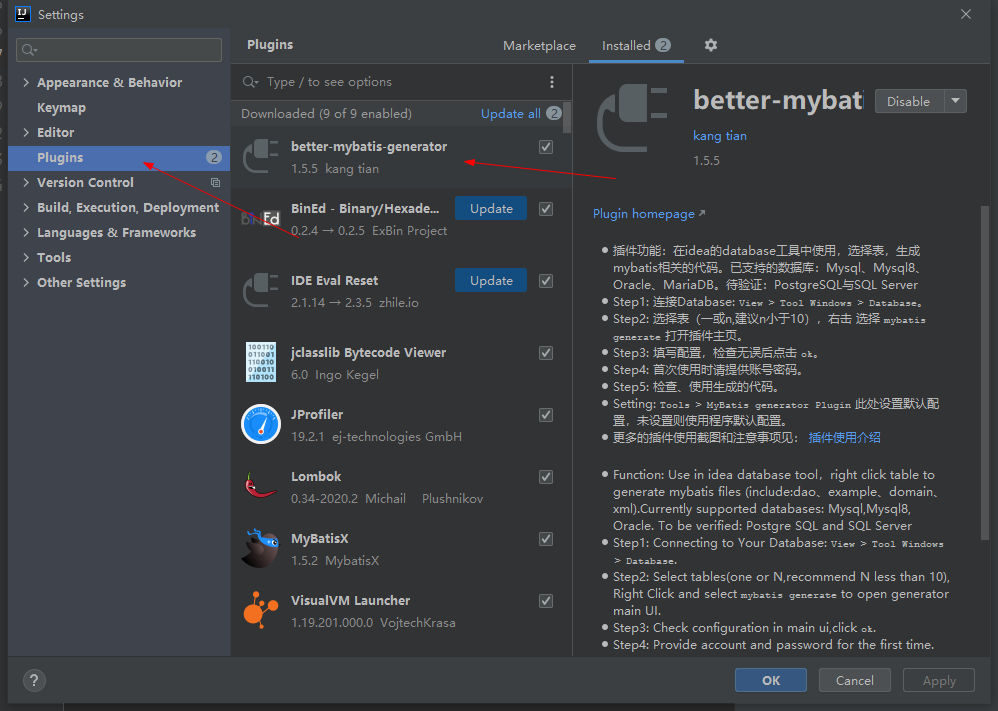Click the large plugin icon in details pane
Image resolution: width=998 pixels, height=711 pixels.
(632, 119)
